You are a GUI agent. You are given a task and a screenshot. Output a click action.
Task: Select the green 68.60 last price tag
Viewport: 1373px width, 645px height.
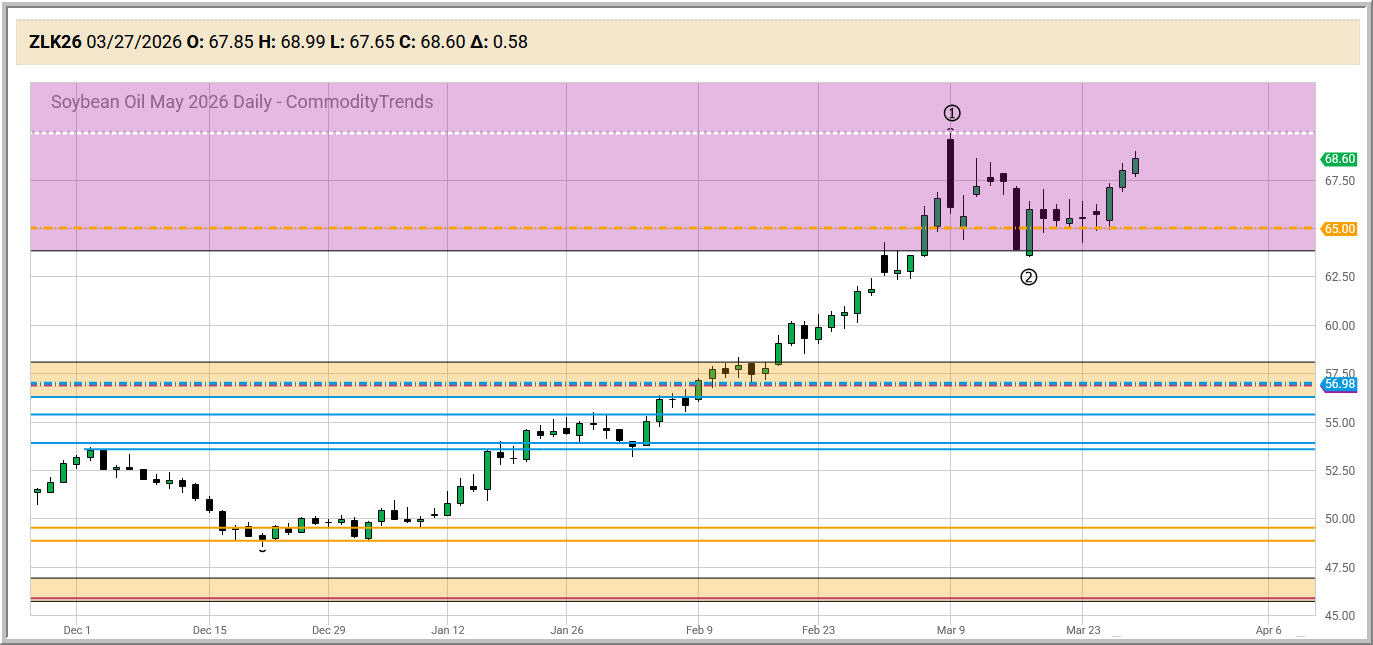click(x=1339, y=159)
